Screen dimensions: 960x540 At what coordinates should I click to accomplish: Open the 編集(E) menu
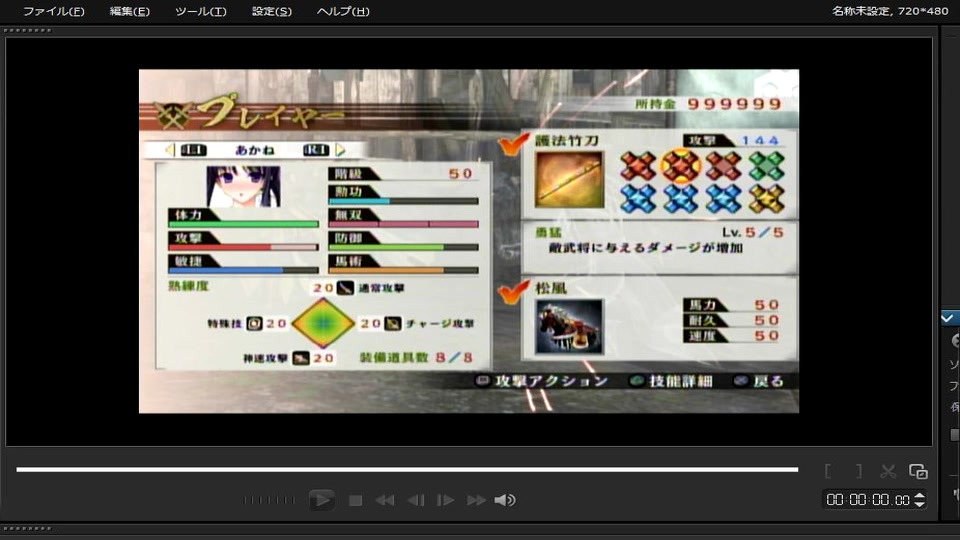(x=129, y=11)
